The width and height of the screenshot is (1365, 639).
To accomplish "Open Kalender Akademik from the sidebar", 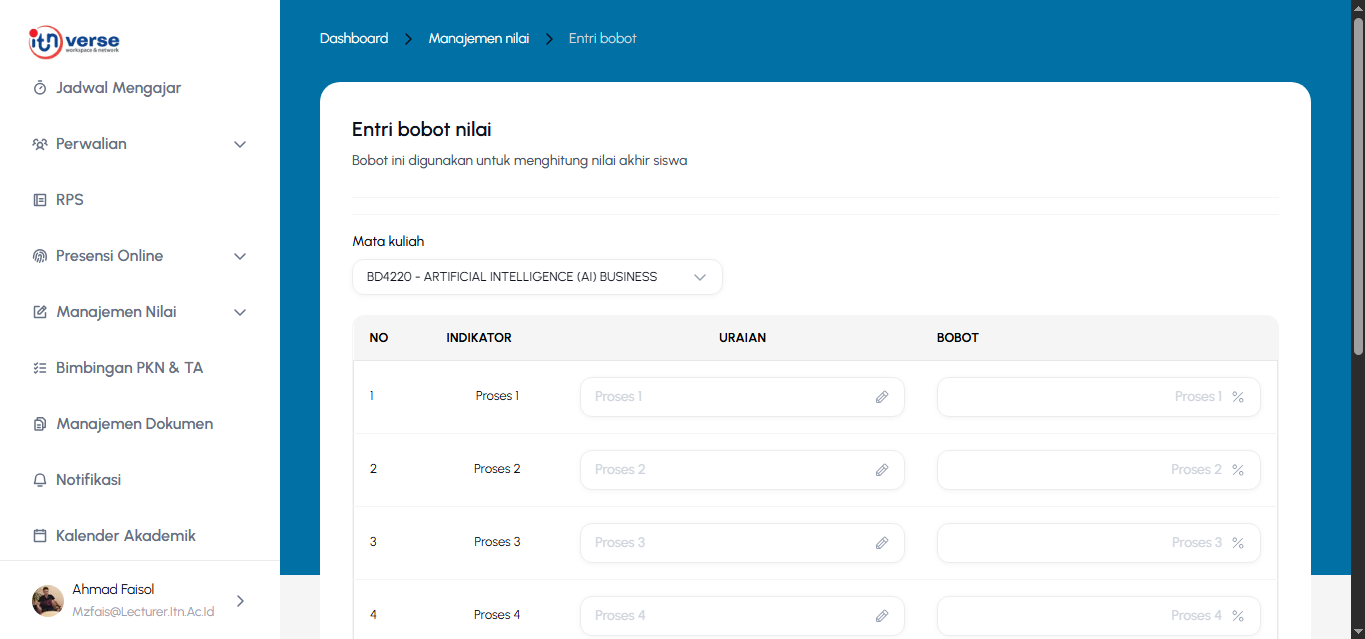I will [x=126, y=536].
